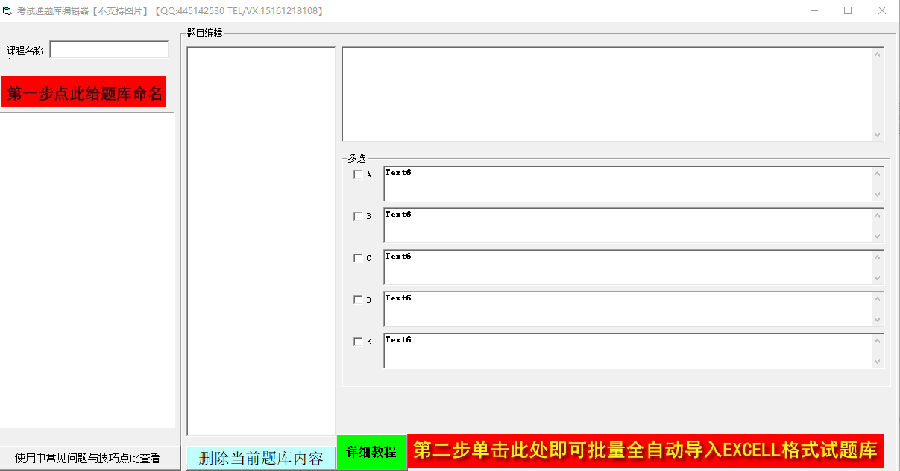The width and height of the screenshot is (900, 471).
Task: Click scroll-down arrow in option A box
Action: [878, 195]
